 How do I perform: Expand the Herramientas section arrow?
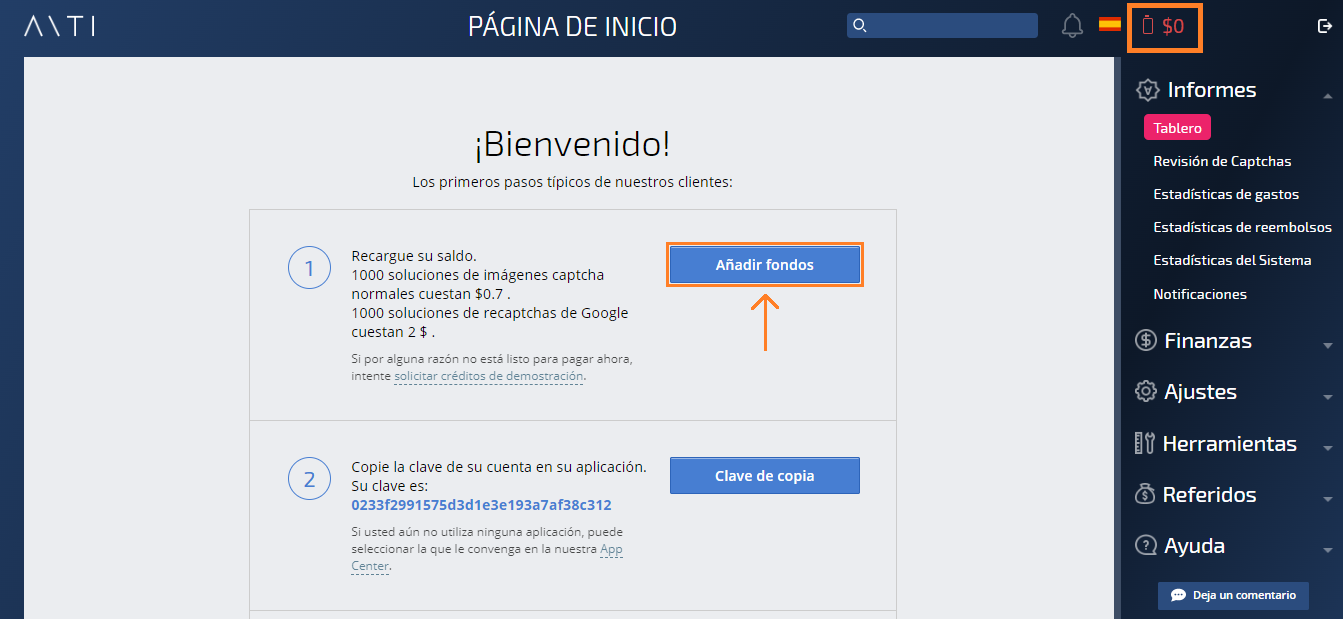1327,448
